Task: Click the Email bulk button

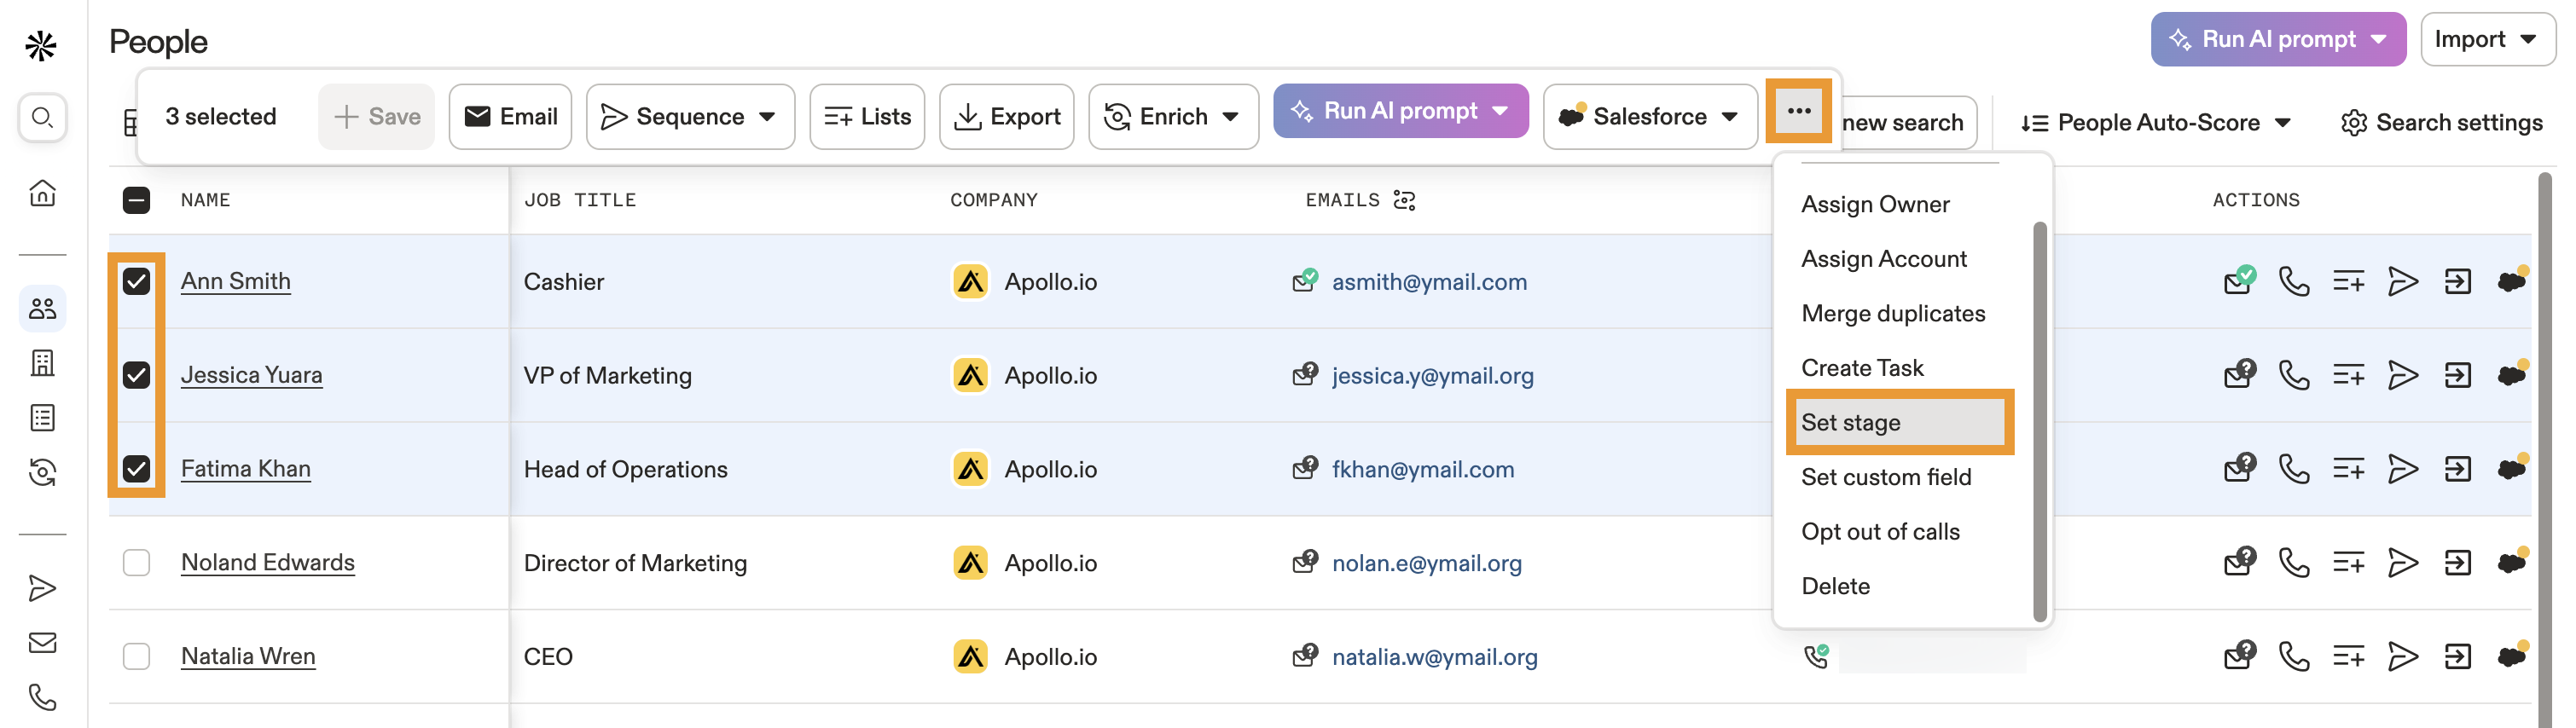Action: tap(510, 117)
